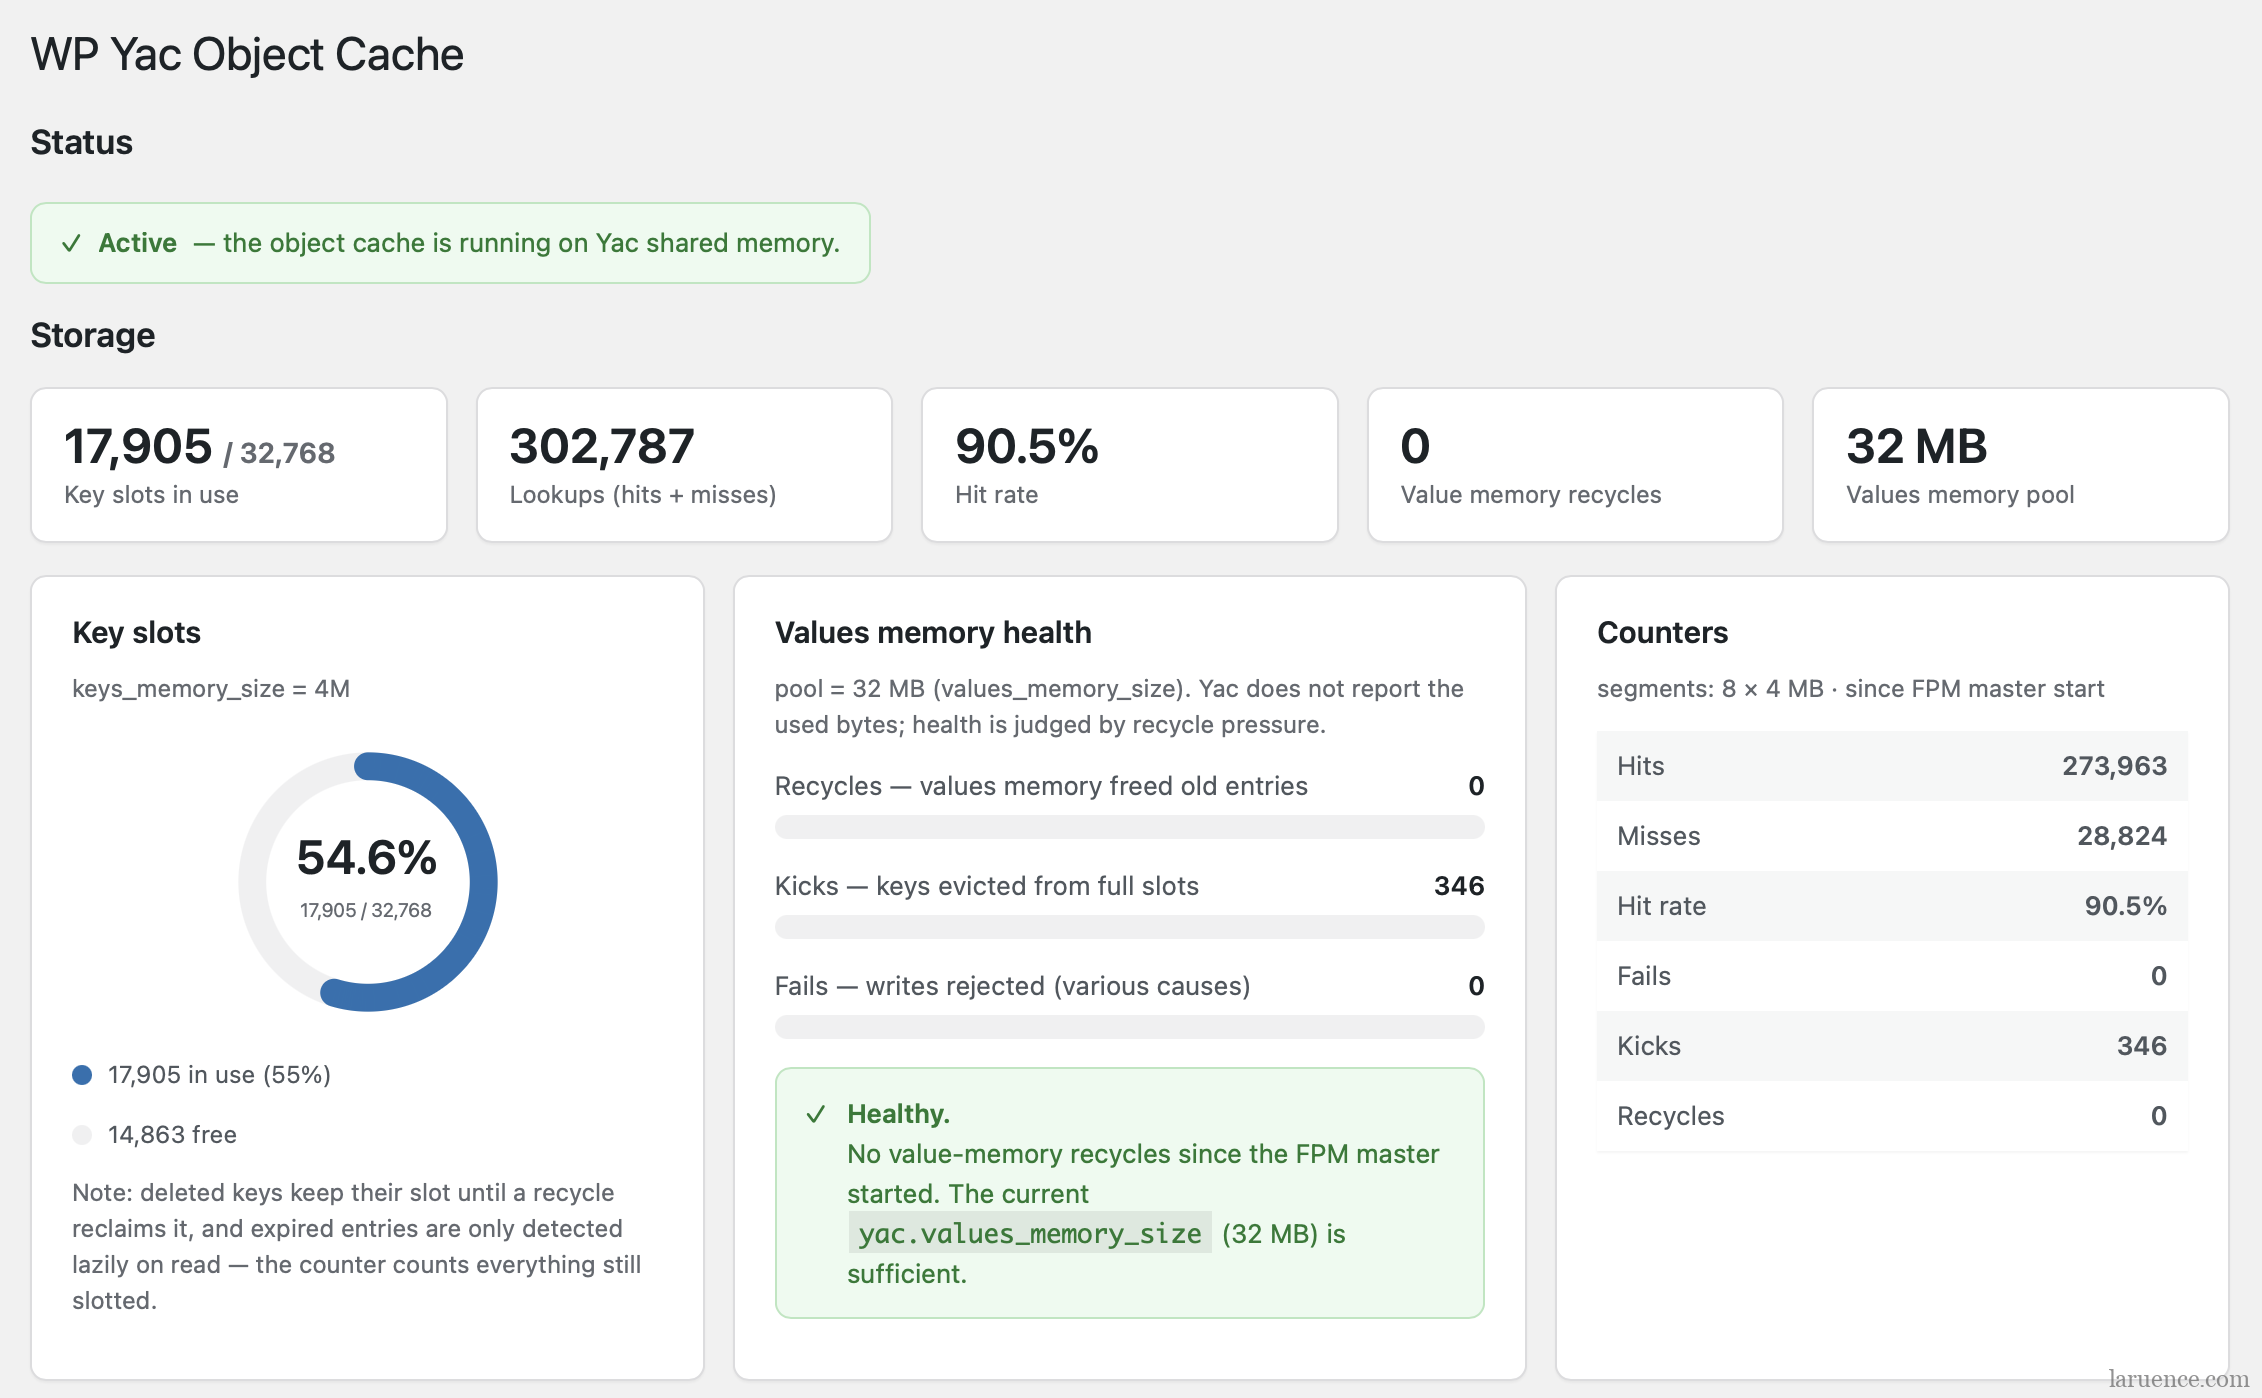The height and width of the screenshot is (1398, 2262).
Task: Click the large "32 MB" value
Action: [1917, 446]
